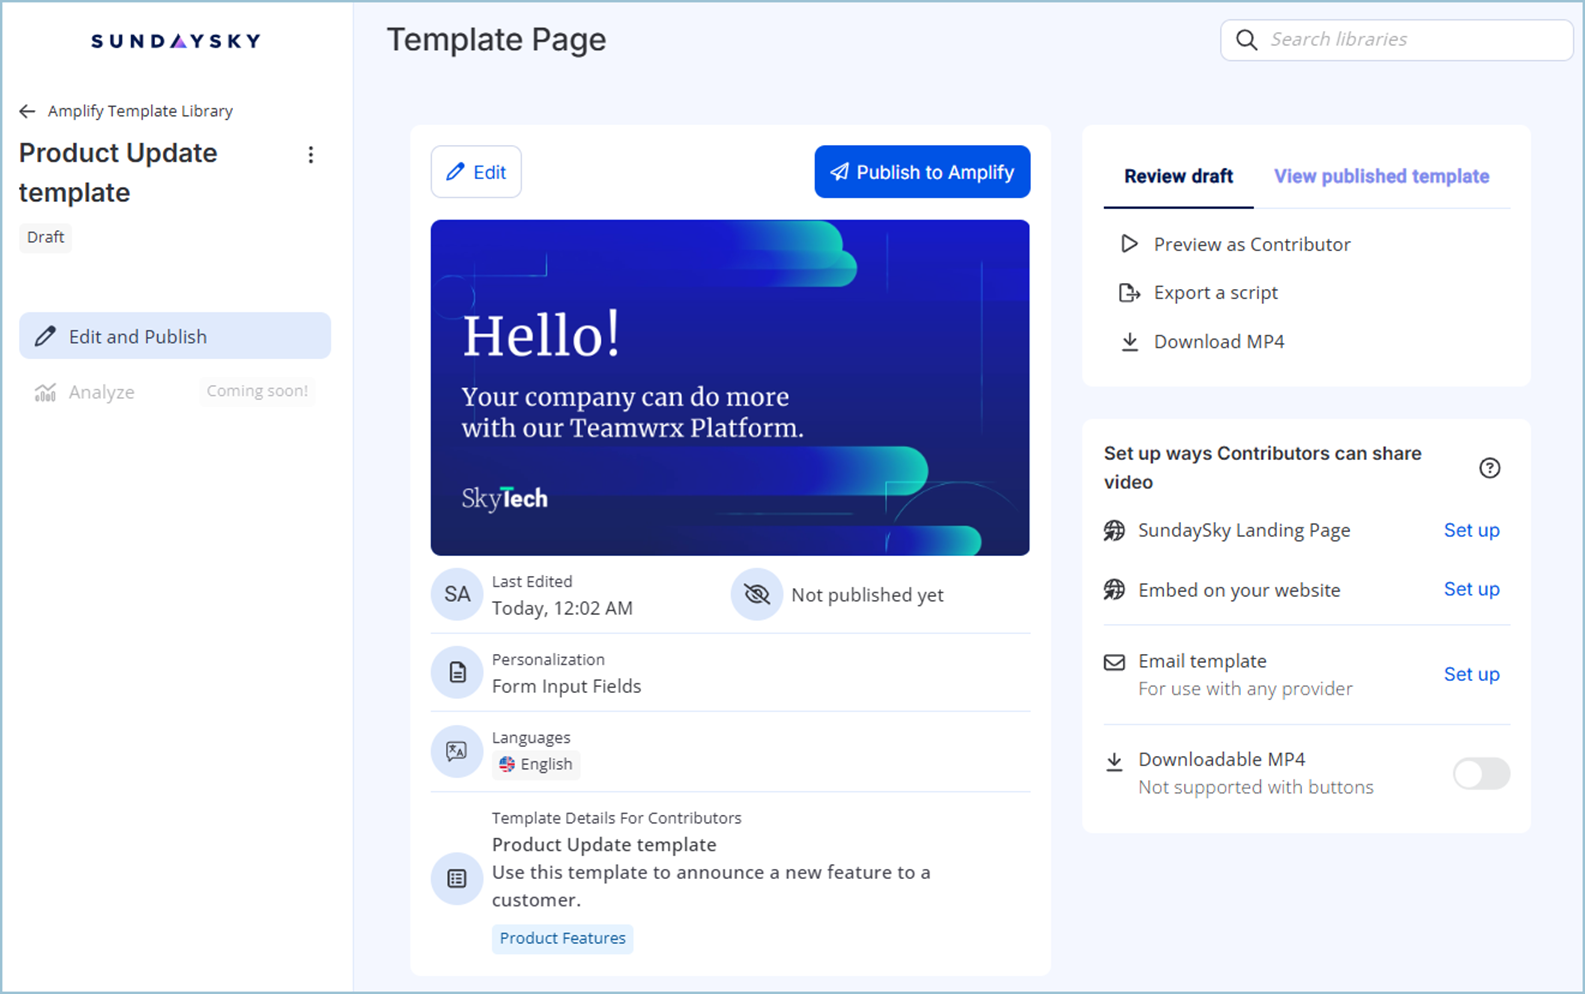1585x994 pixels.
Task: Click the Hello! video preview thumbnail
Action: (730, 388)
